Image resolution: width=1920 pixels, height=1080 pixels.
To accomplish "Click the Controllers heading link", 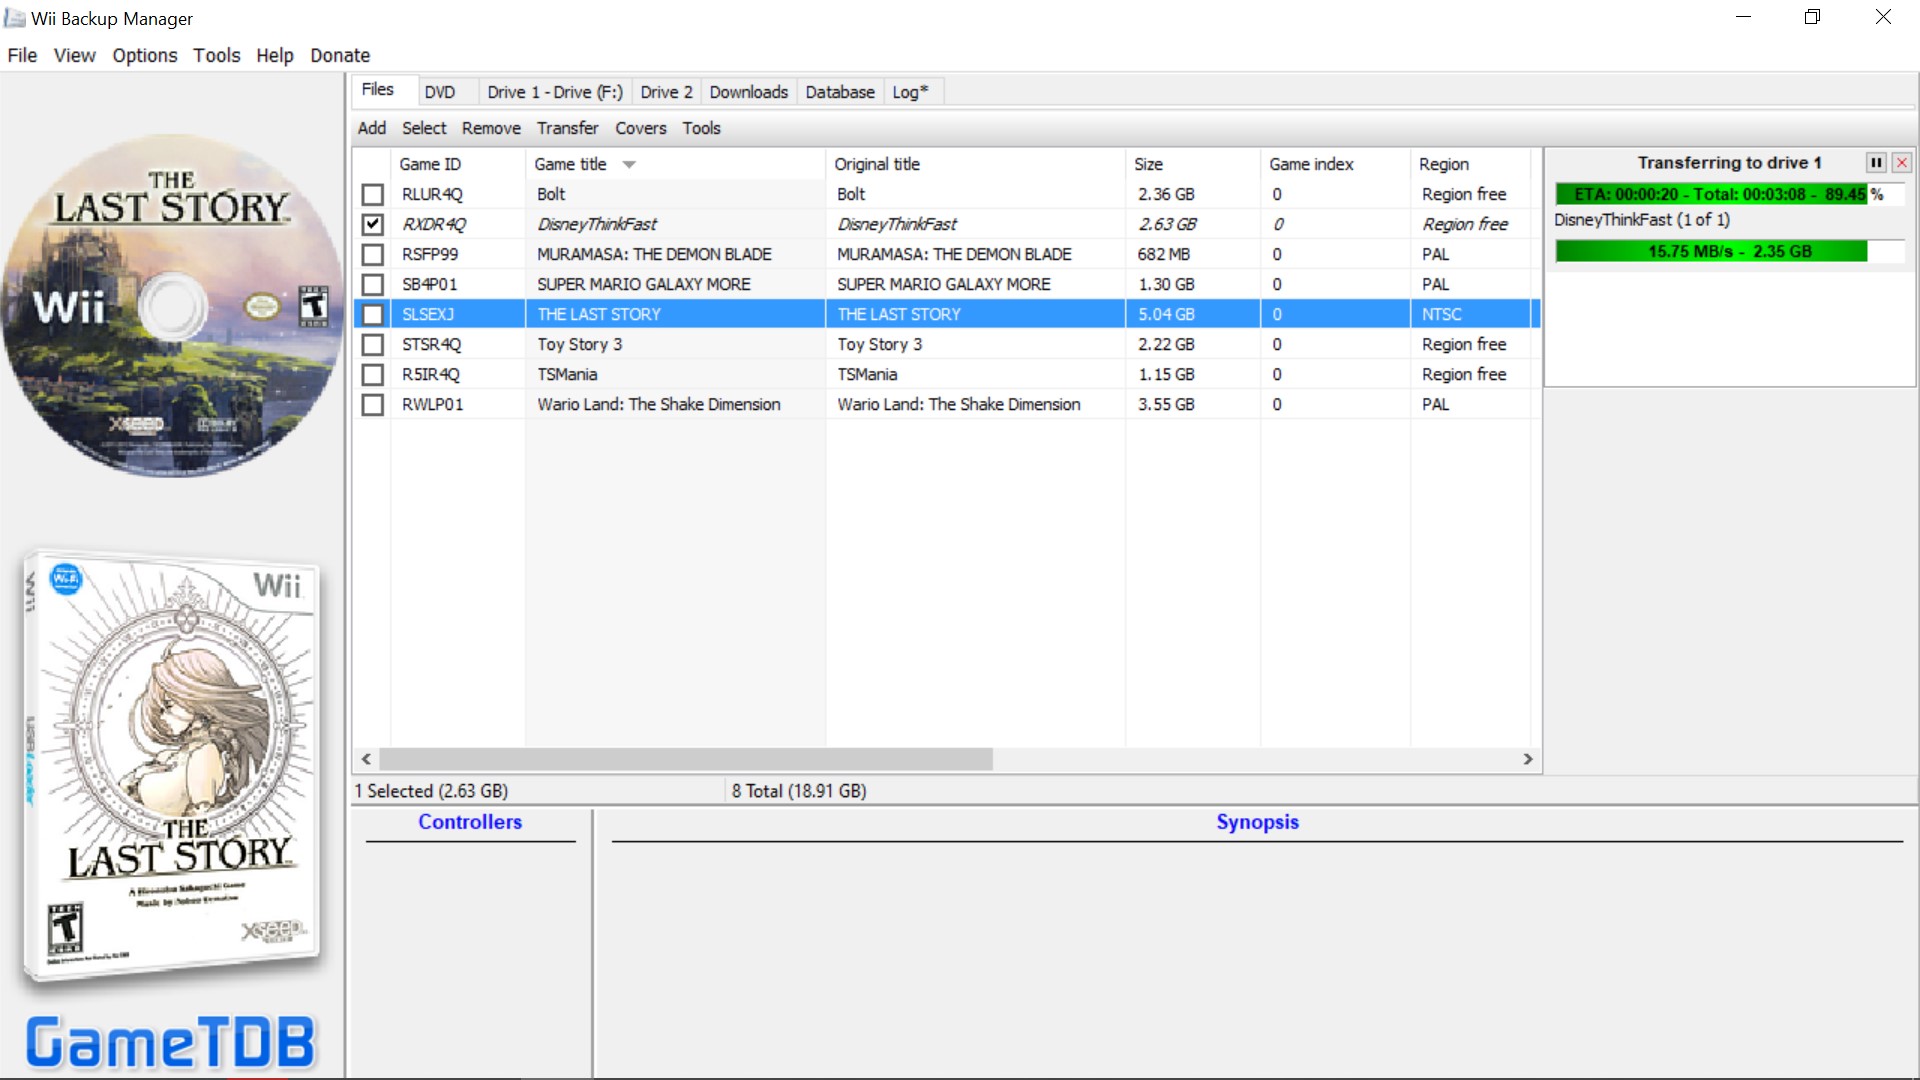I will coord(470,822).
